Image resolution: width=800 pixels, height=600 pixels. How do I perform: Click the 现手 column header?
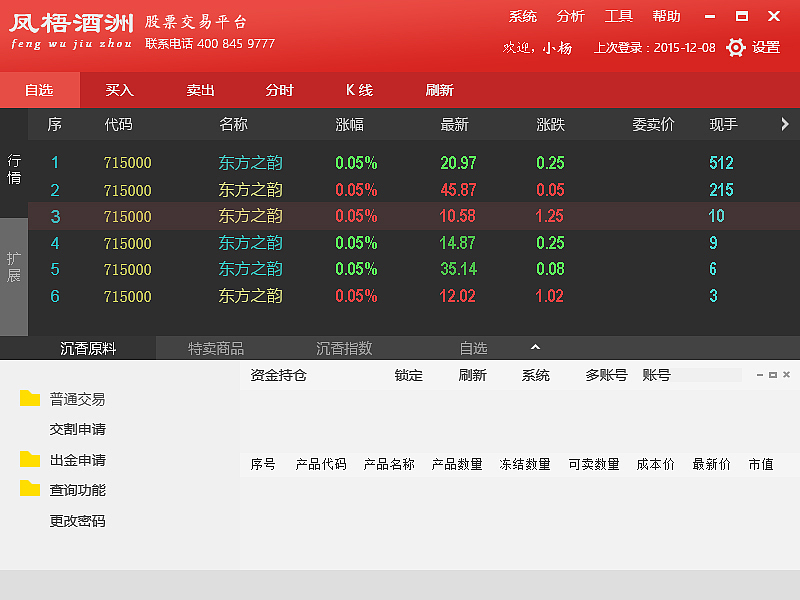click(x=723, y=124)
